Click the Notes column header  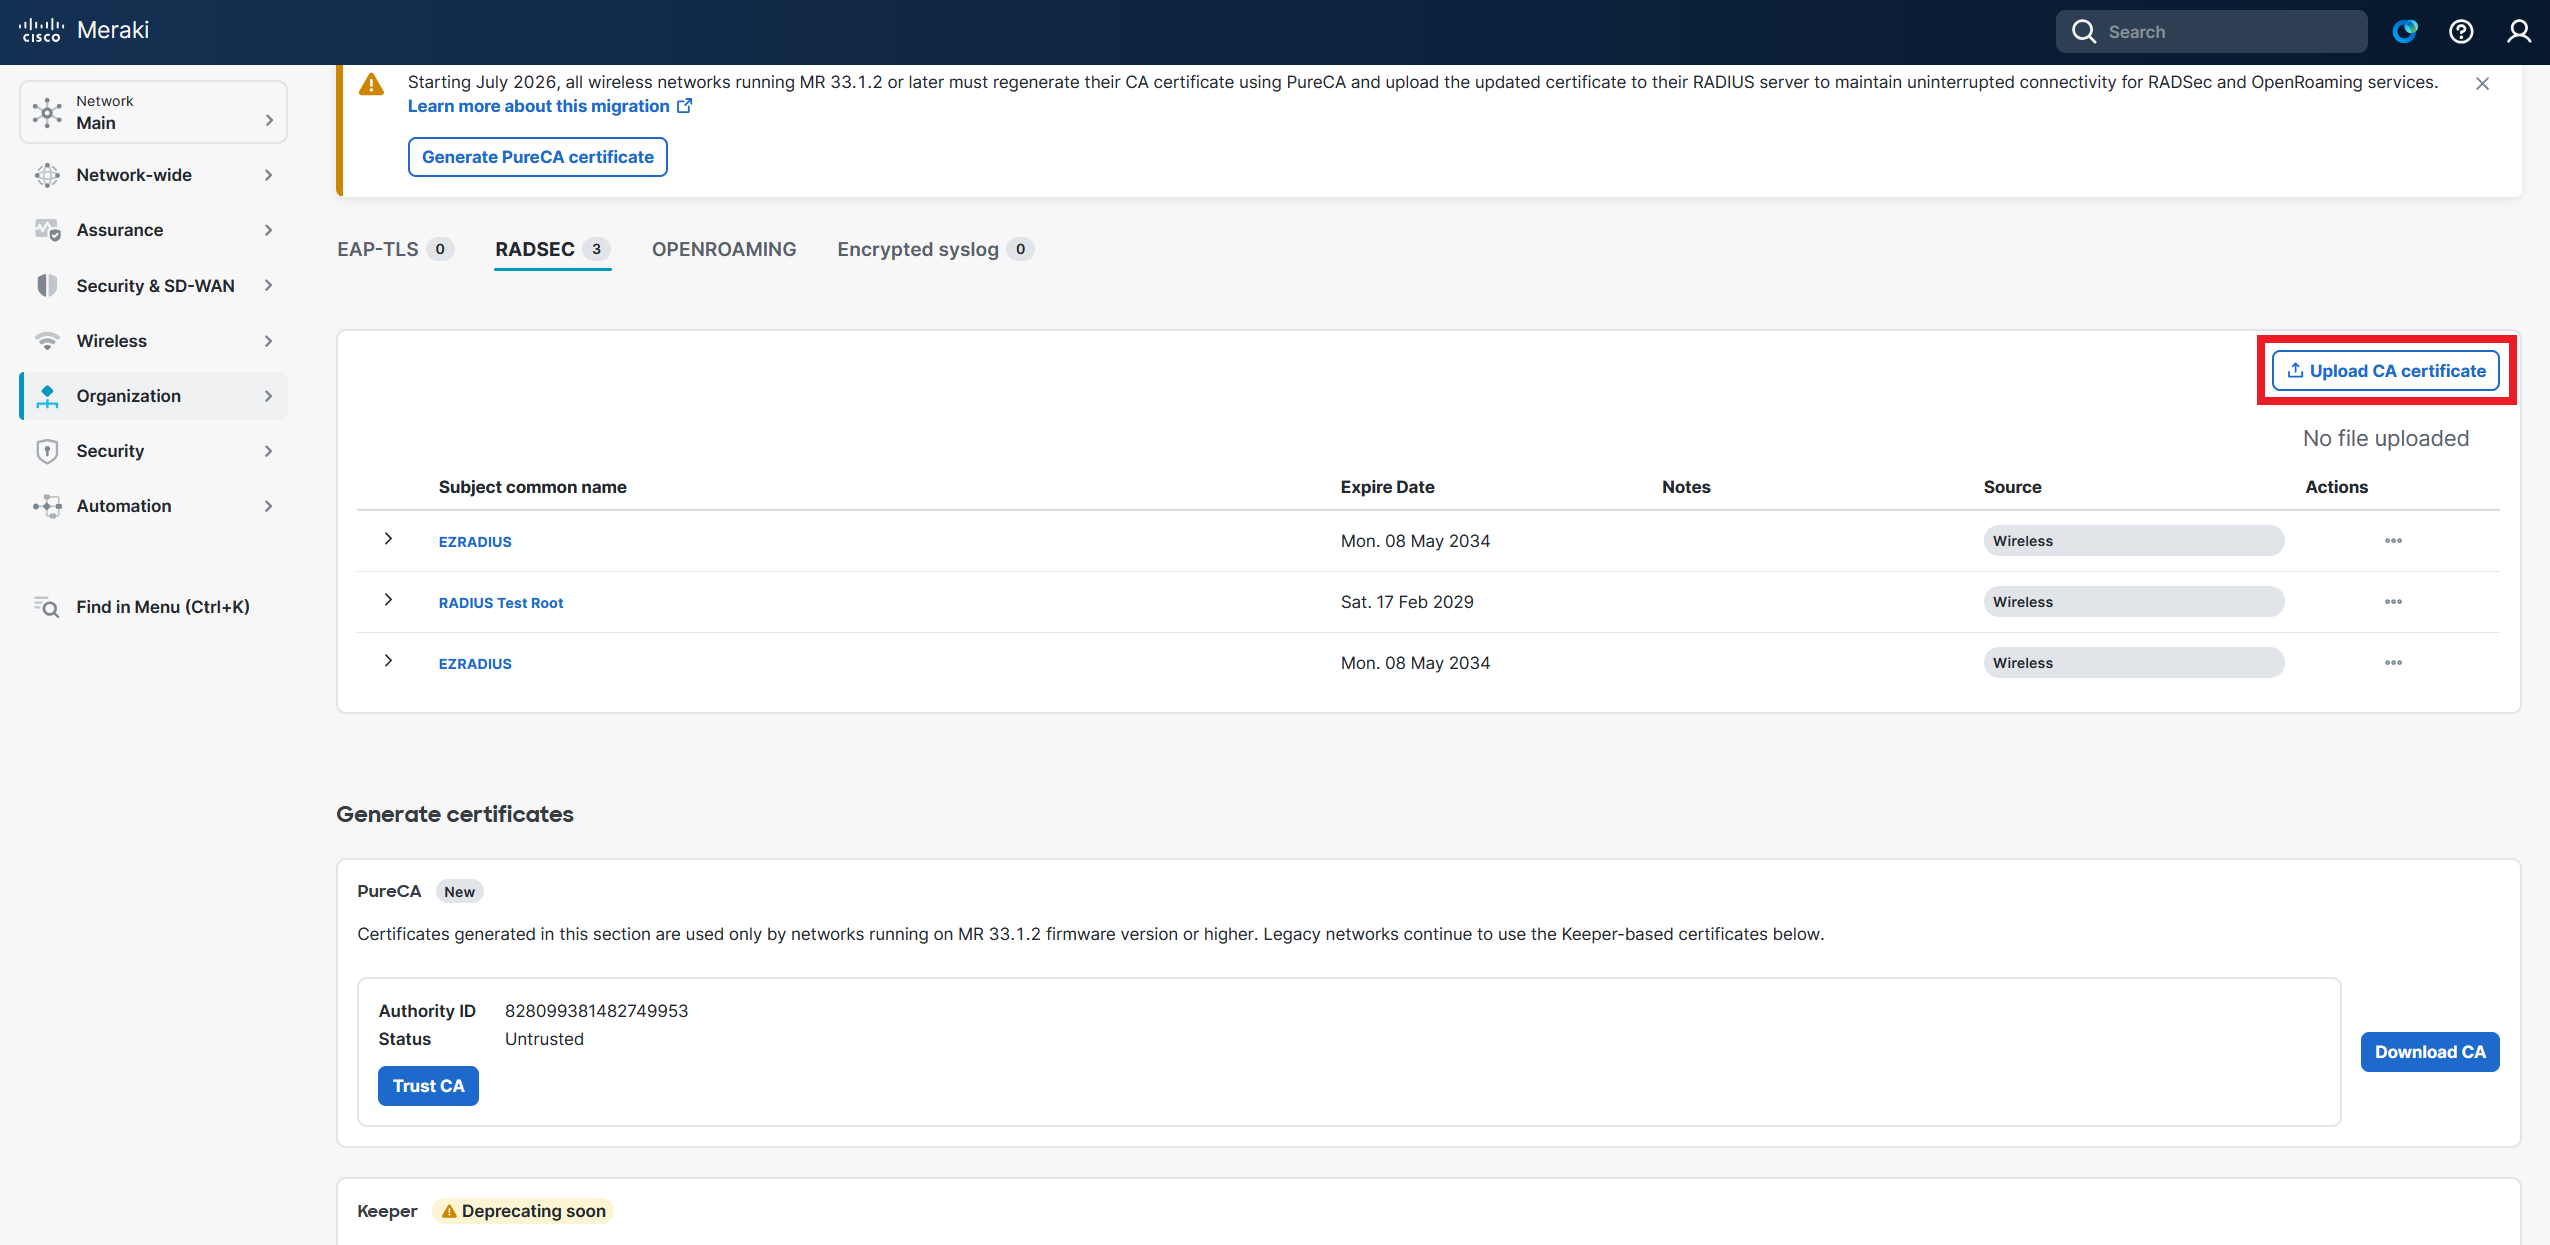(1686, 487)
